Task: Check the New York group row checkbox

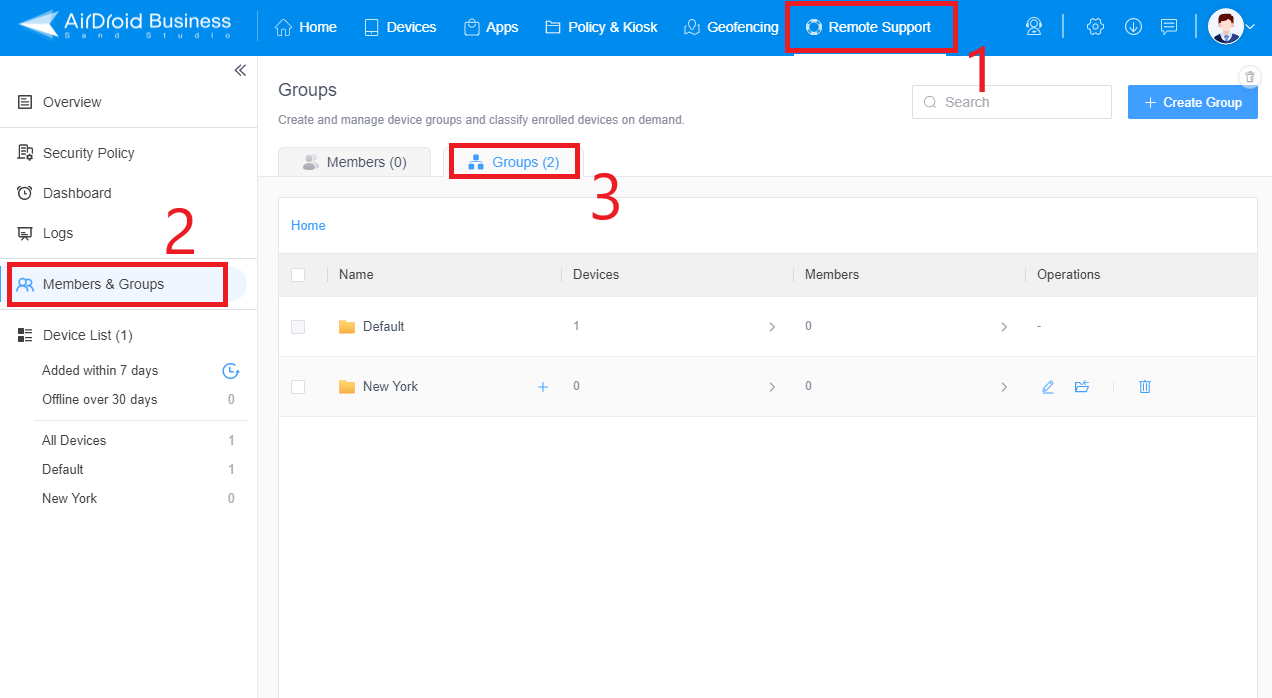Action: coord(298,387)
